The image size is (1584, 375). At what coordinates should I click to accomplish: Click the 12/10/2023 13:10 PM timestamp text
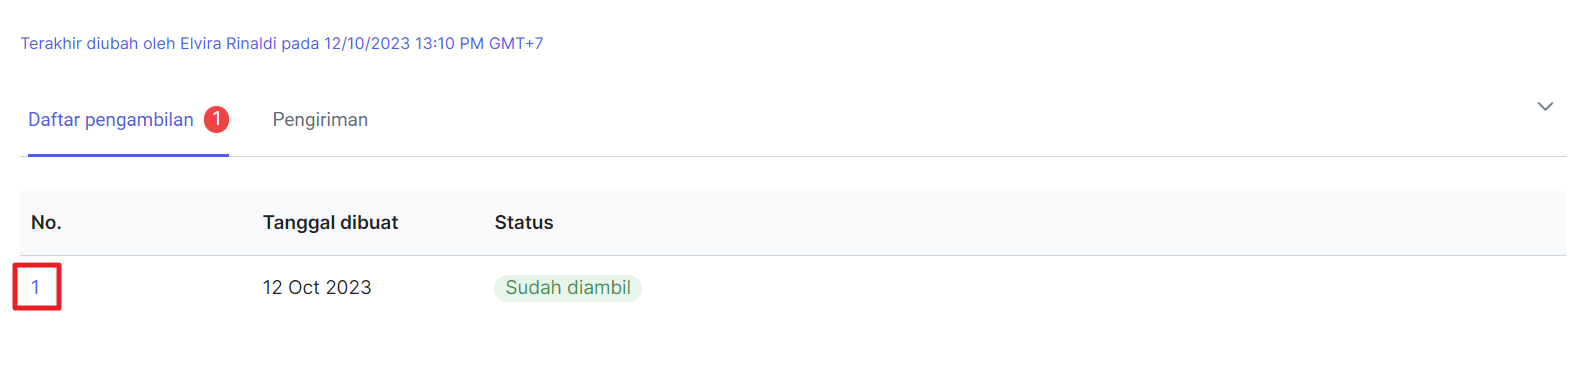coord(404,43)
